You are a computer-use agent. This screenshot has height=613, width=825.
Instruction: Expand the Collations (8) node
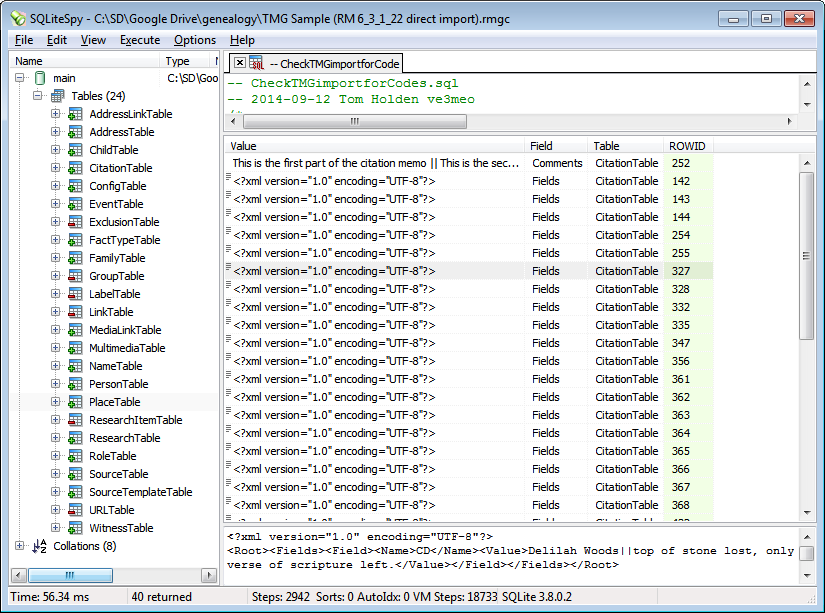19,546
